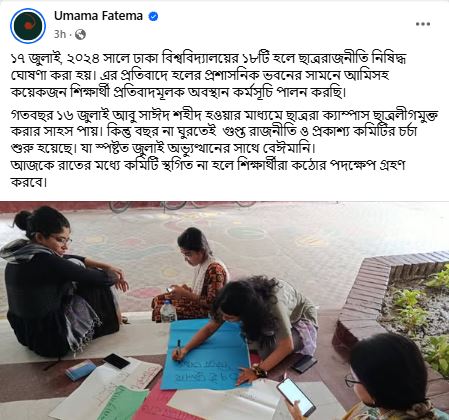Click the woman in the patterned dress
This screenshot has height=420, width=449.
click(x=192, y=273)
